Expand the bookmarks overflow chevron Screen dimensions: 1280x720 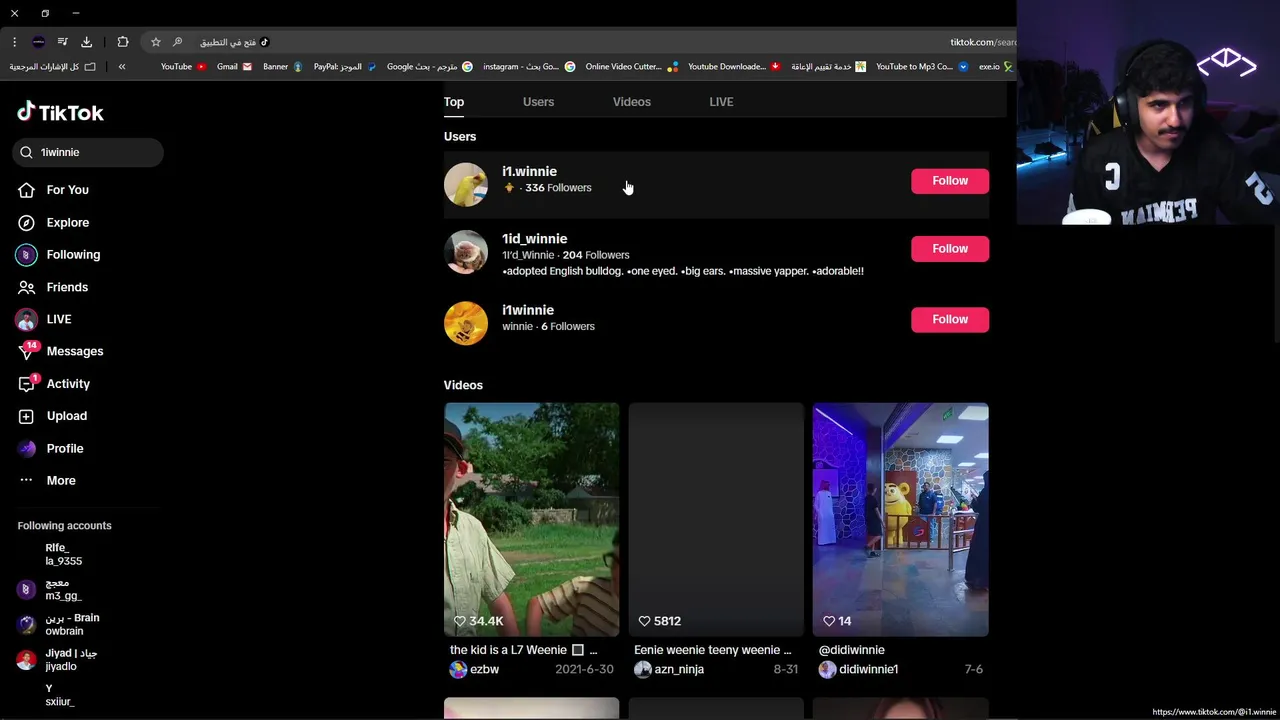[x=122, y=67]
